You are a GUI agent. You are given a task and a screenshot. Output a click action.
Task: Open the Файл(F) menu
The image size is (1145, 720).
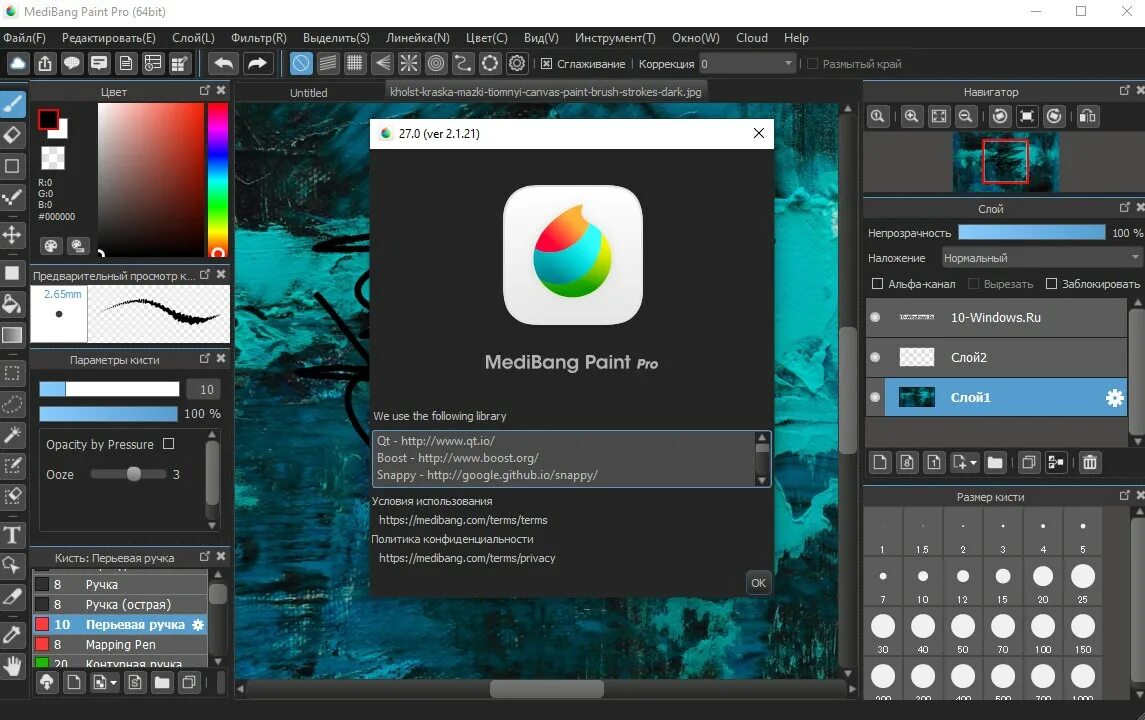[24, 38]
